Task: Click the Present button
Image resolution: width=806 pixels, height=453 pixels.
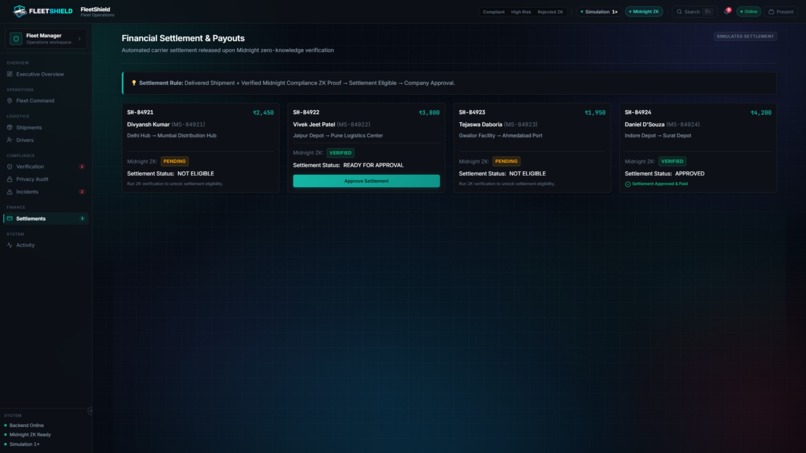Action: pyautogui.click(x=781, y=11)
